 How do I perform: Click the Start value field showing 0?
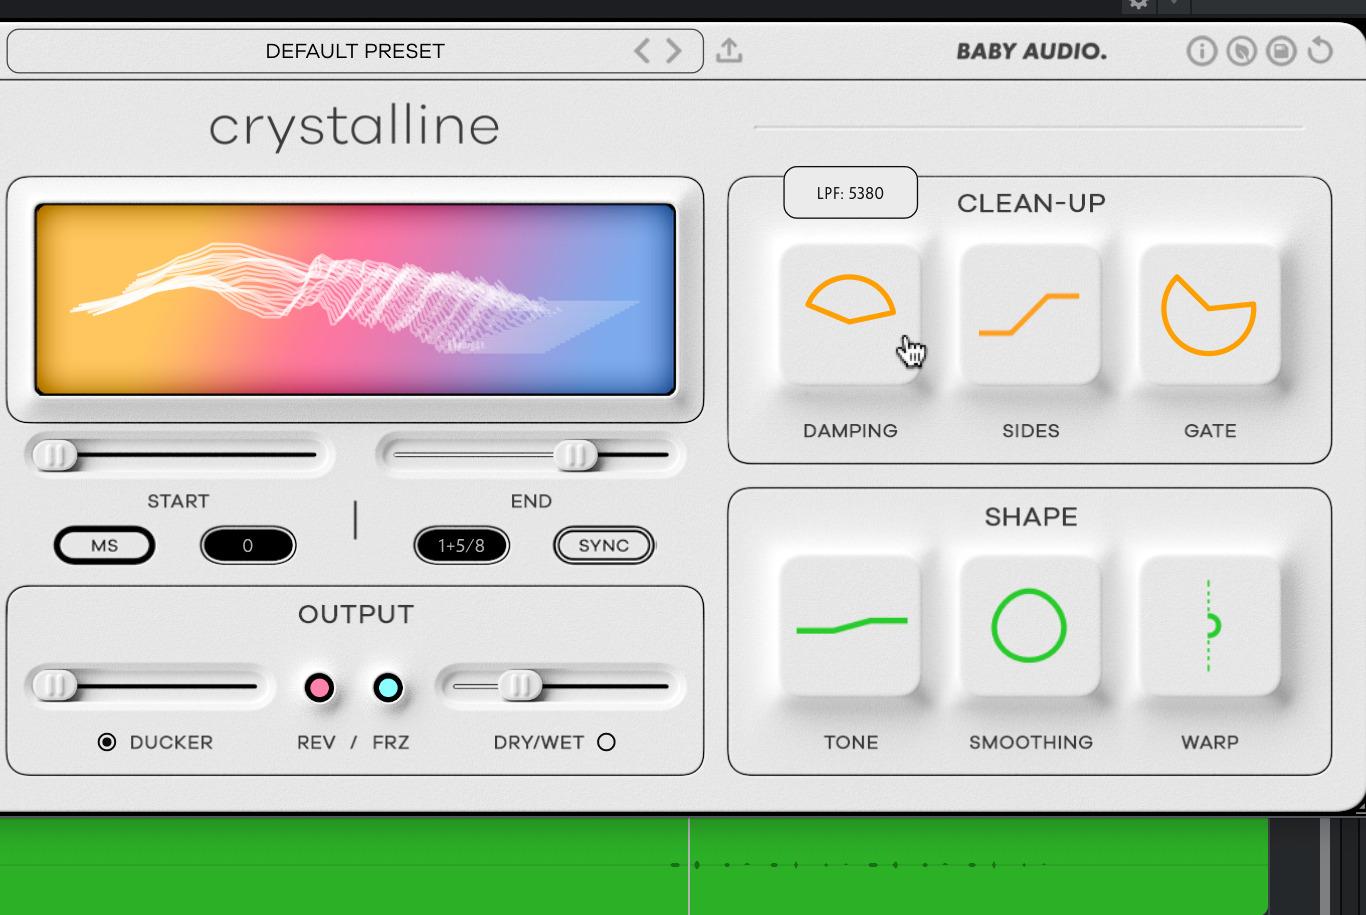pos(248,546)
